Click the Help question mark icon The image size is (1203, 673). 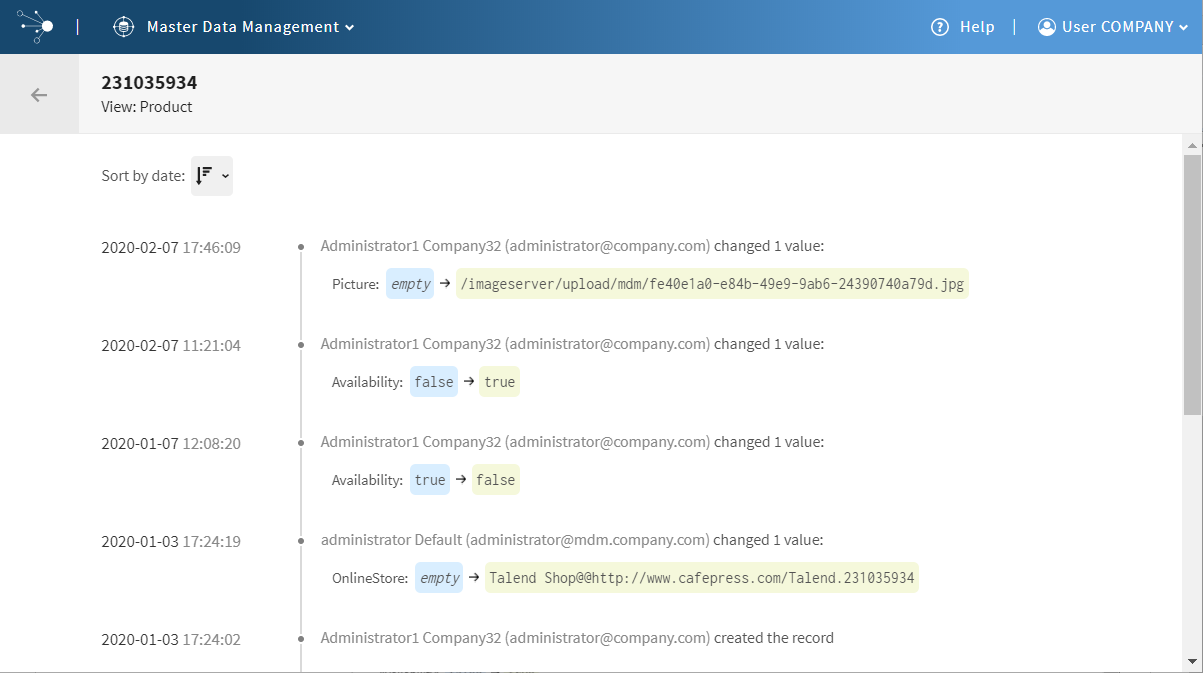(x=940, y=27)
